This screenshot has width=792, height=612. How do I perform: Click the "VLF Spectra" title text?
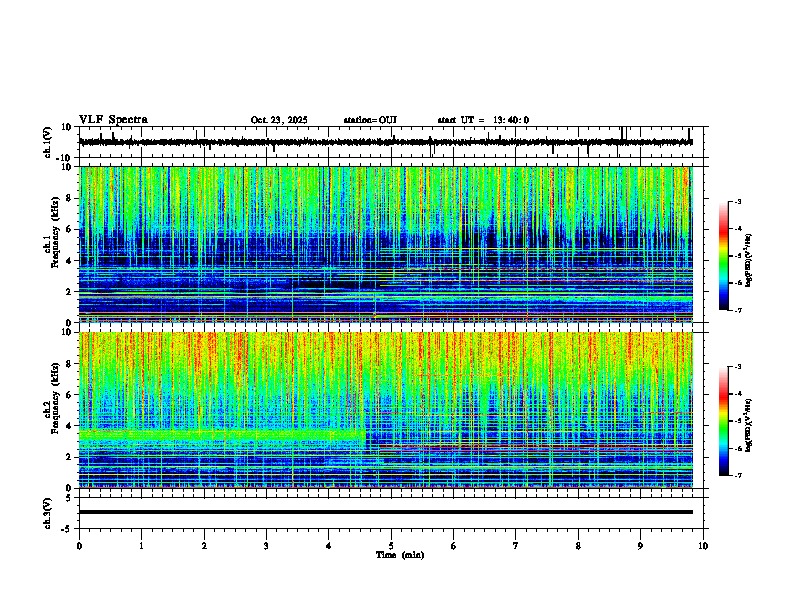[113, 120]
